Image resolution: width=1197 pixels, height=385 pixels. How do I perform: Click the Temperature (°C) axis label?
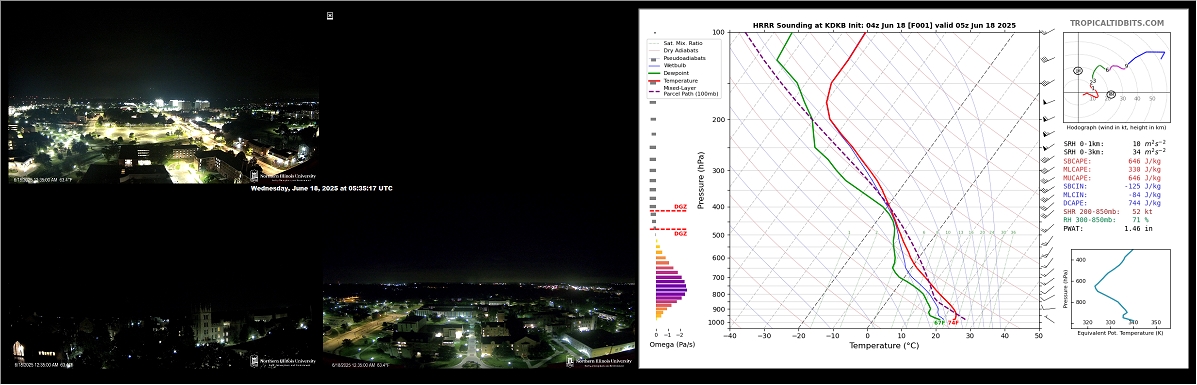pos(884,345)
